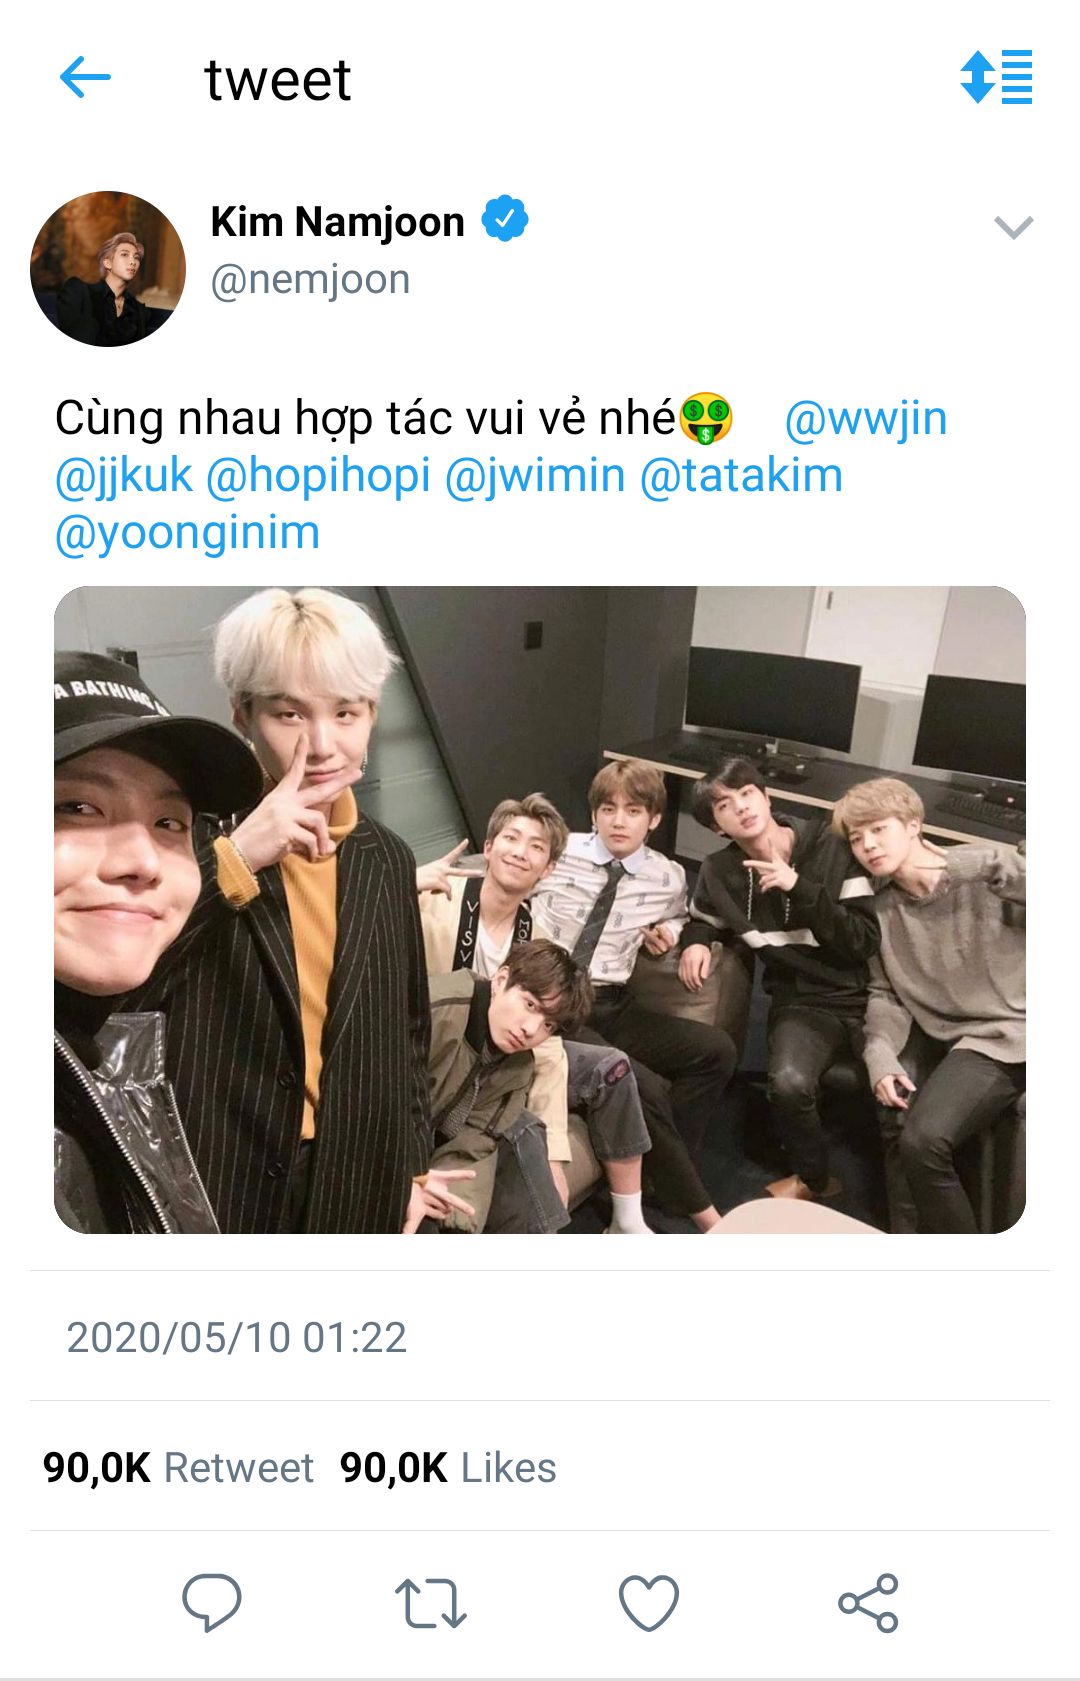
Task: Open the @tatakim mention
Action: coord(741,476)
